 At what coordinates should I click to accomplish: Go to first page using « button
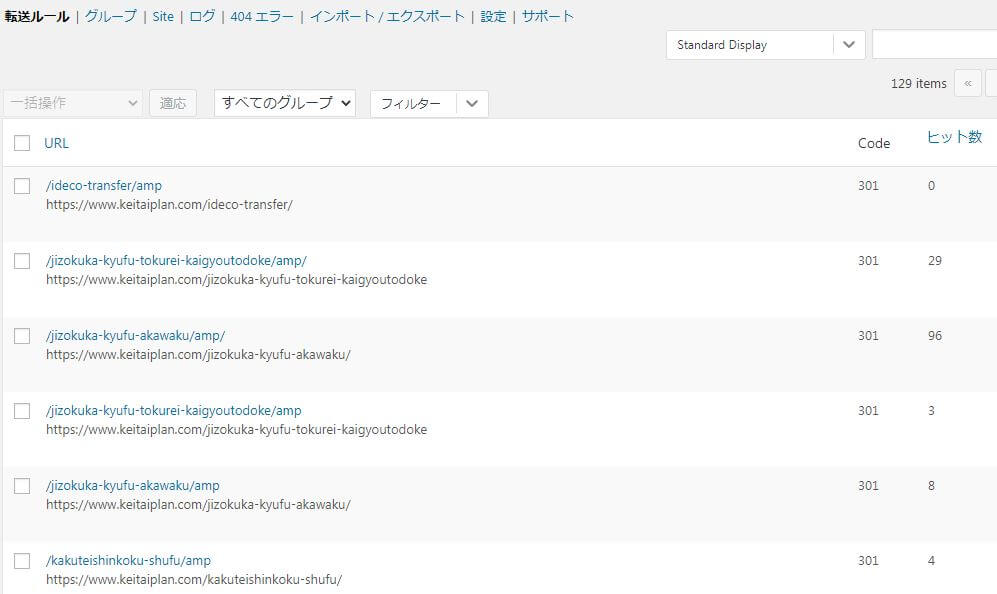pyautogui.click(x=968, y=83)
